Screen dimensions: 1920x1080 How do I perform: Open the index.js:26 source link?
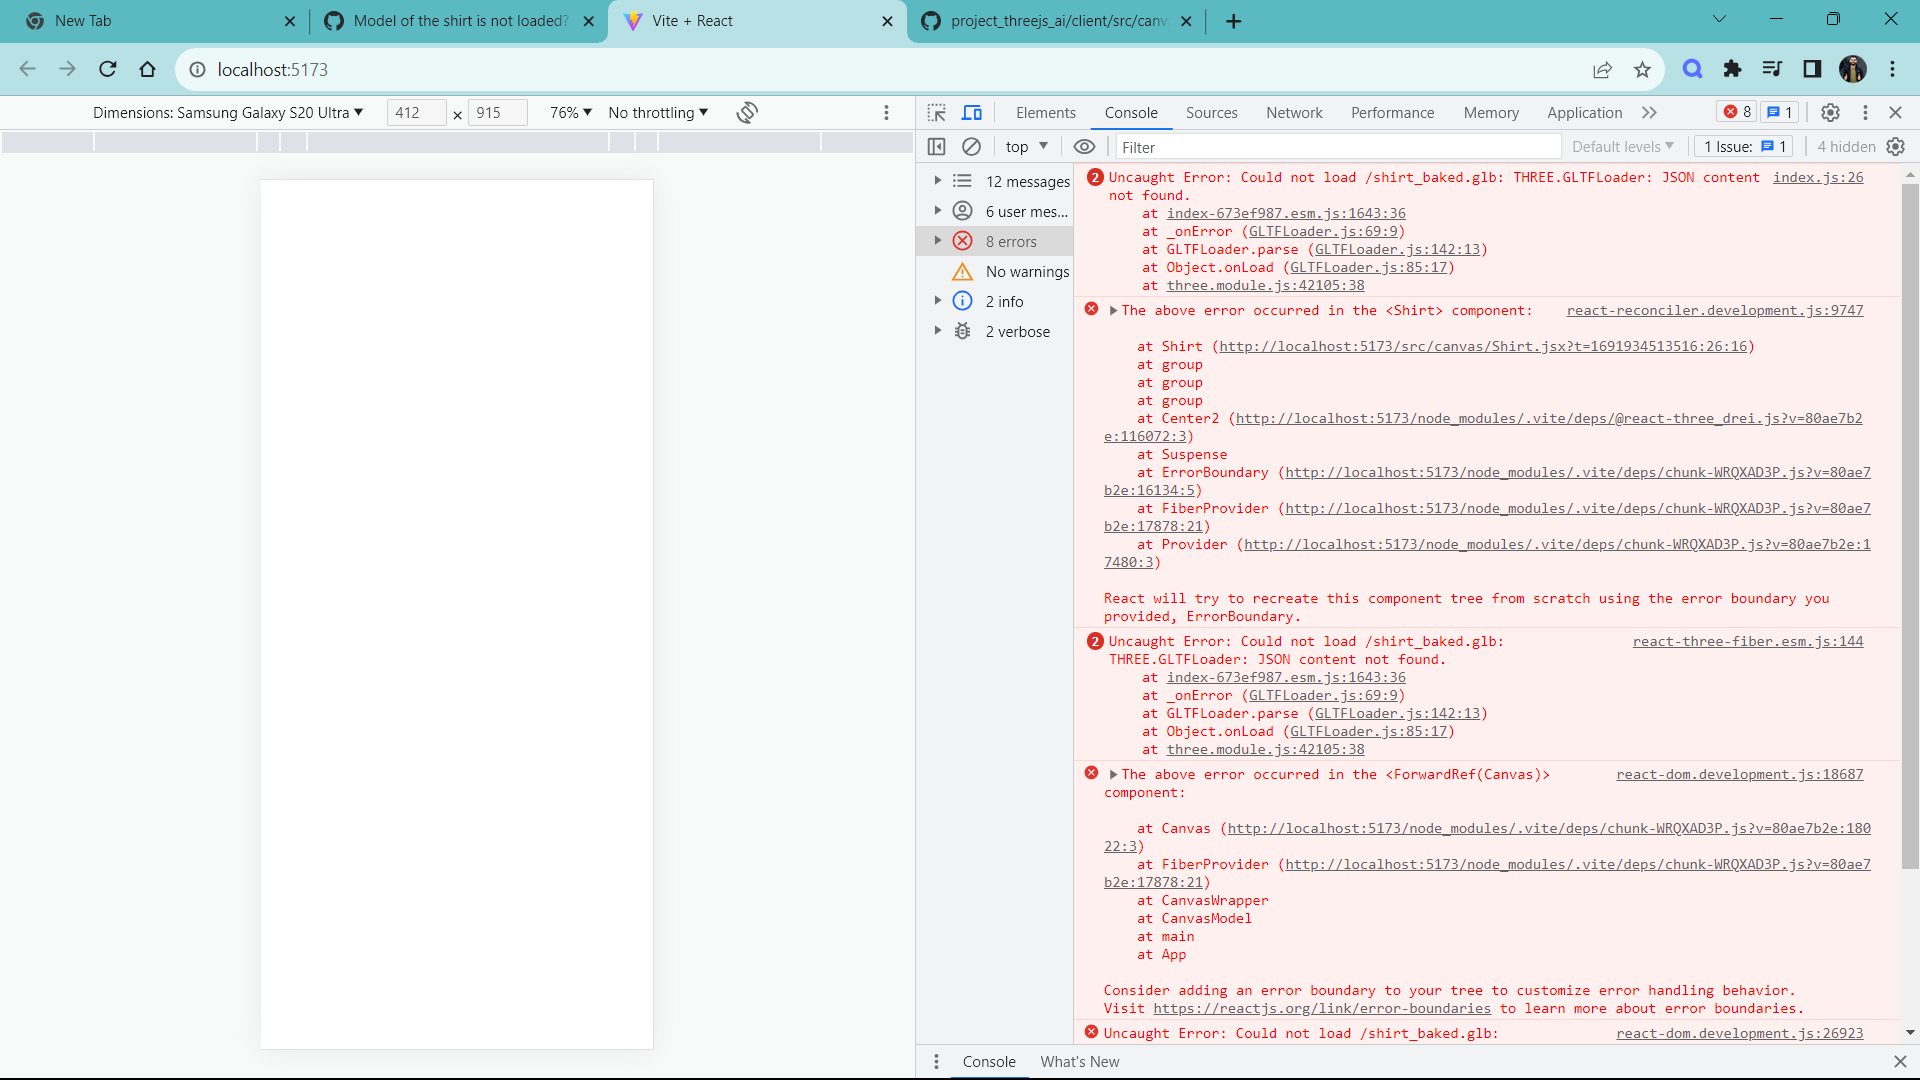coord(1818,177)
